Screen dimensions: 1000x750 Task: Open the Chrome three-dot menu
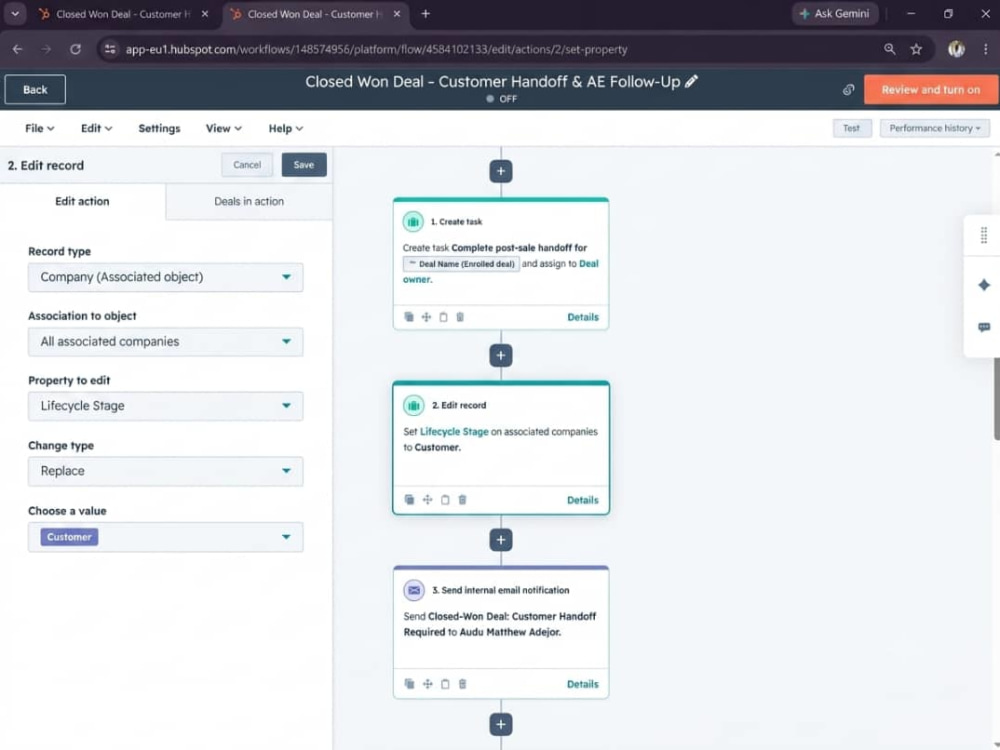985,49
